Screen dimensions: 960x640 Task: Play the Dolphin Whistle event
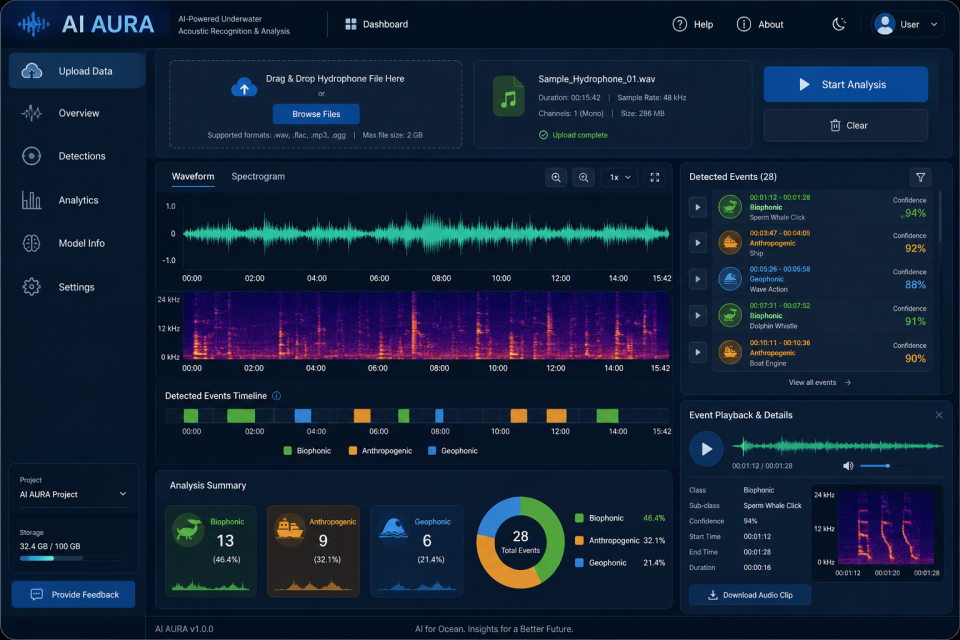tap(697, 316)
